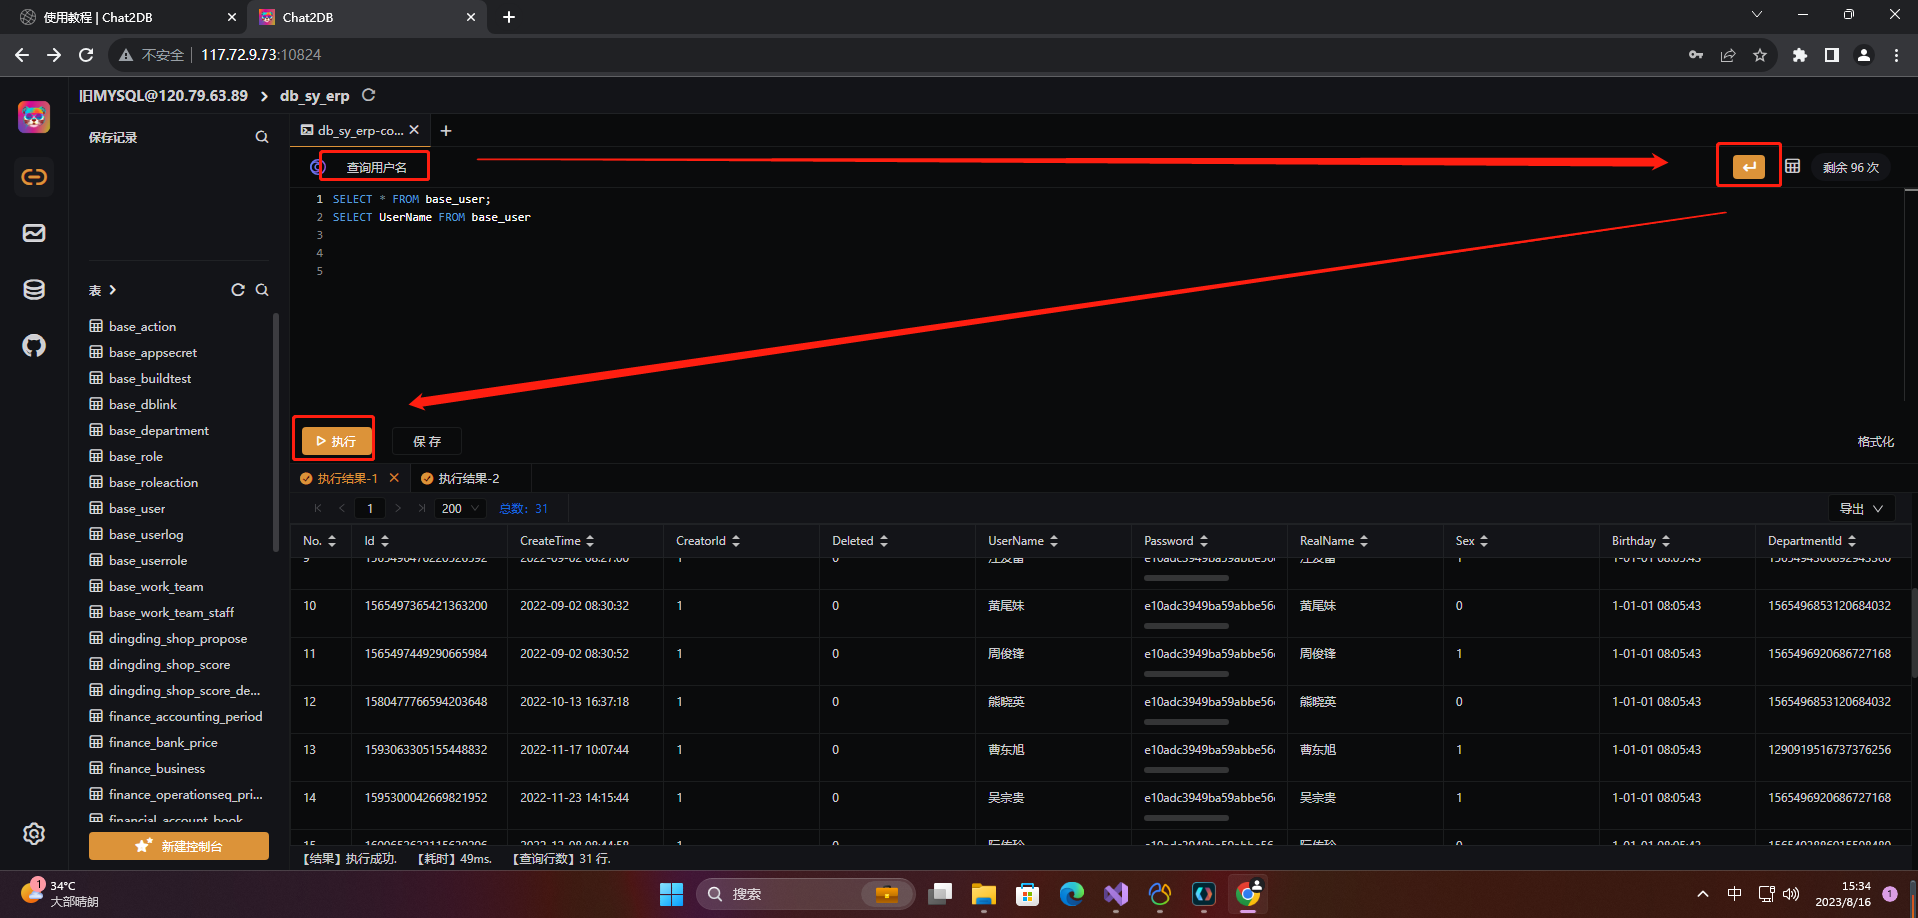
Task: Jump to the last results page
Action: point(422,508)
